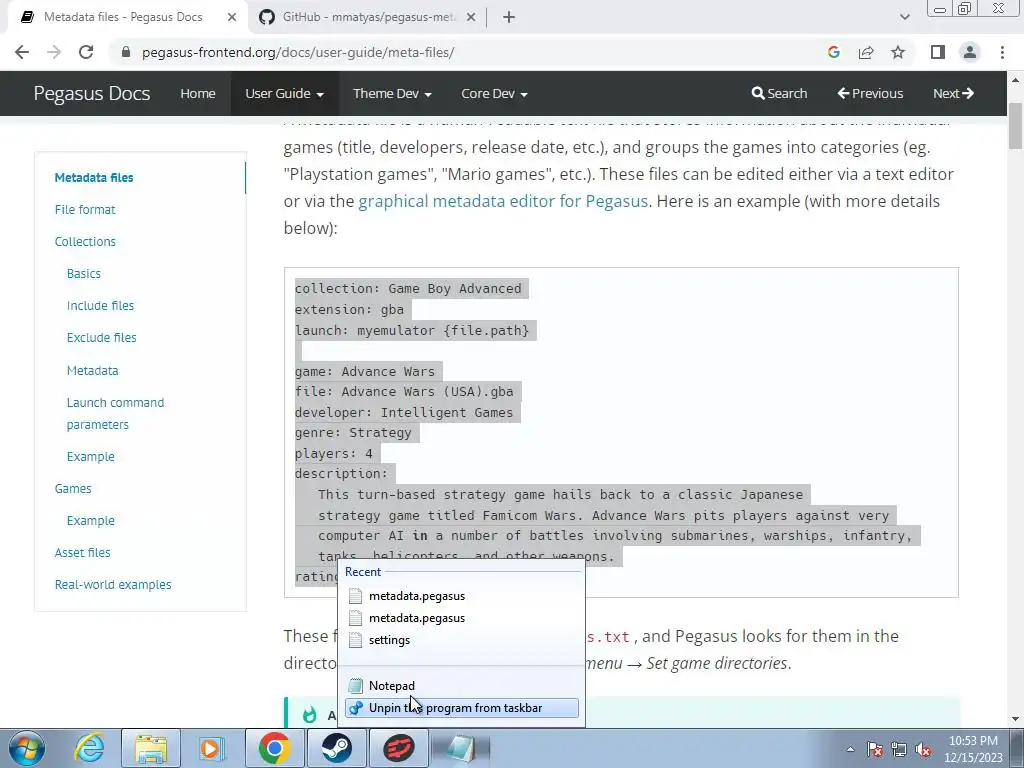Go to Previous docs page
Image resolution: width=1024 pixels, height=768 pixels.
(x=871, y=93)
